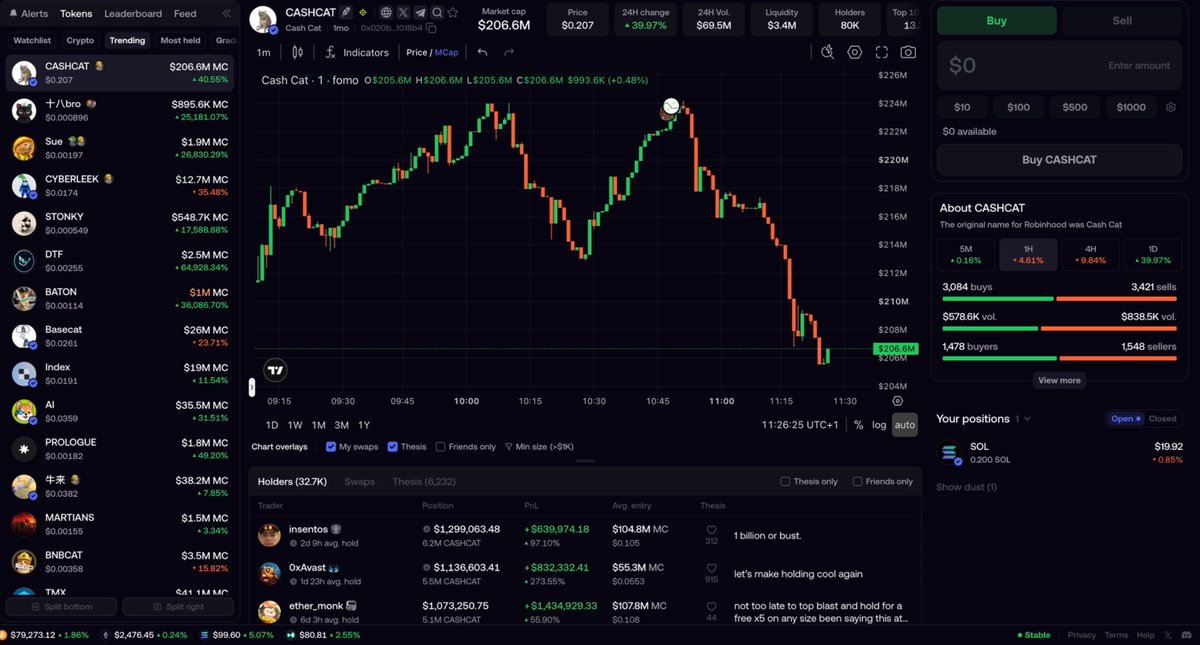Collapse the sidebar with double-chevron icon
This screenshot has width=1200, height=645.
click(x=226, y=14)
